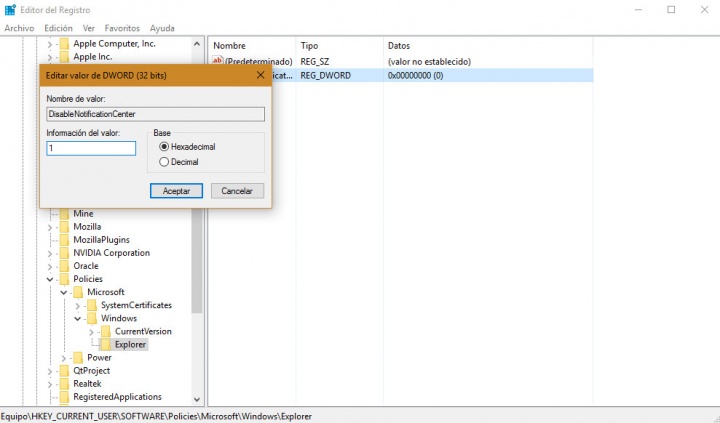Expand the Power key
The image size is (720, 423).
[64, 358]
